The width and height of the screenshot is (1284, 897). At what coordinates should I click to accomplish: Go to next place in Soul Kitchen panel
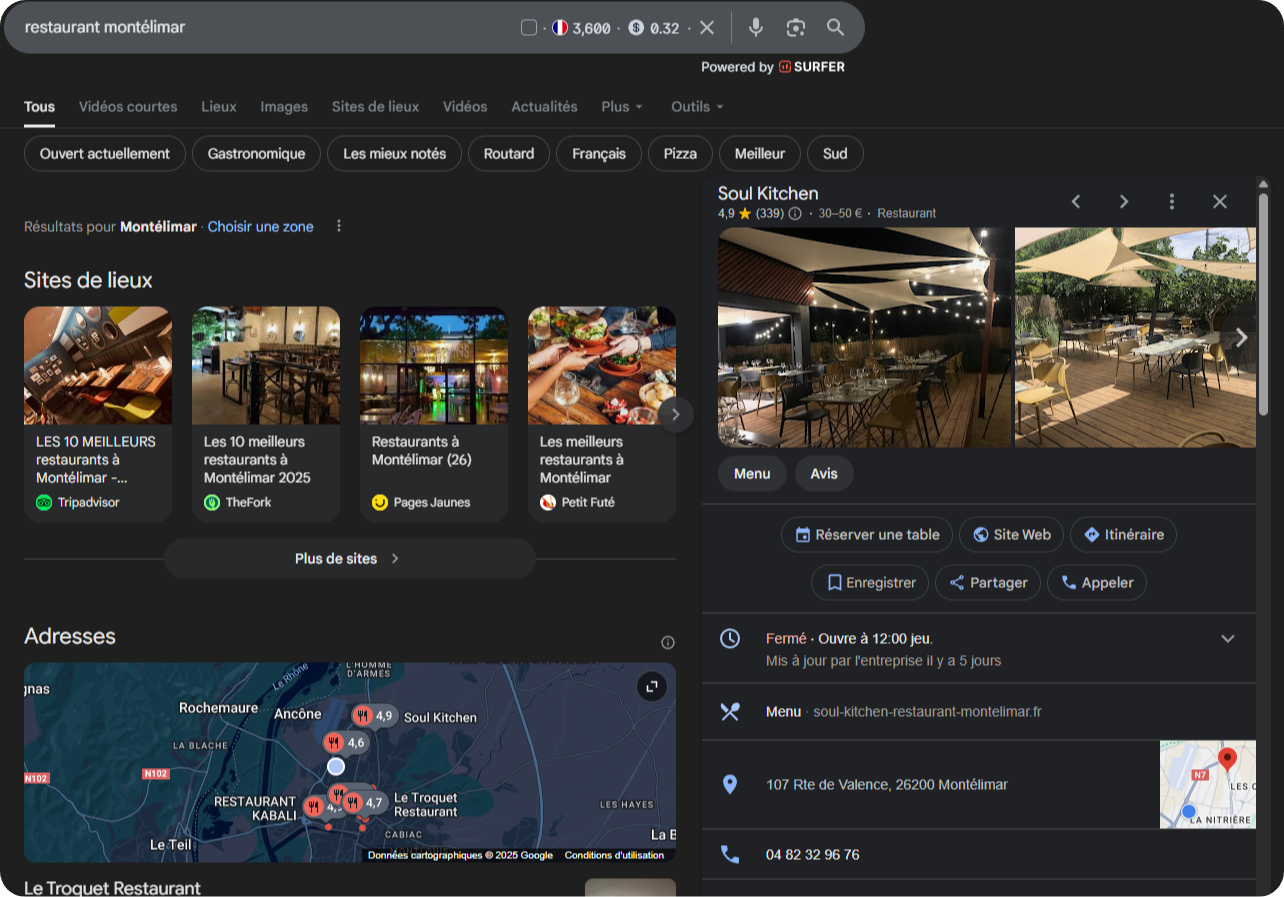pyautogui.click(x=1124, y=202)
